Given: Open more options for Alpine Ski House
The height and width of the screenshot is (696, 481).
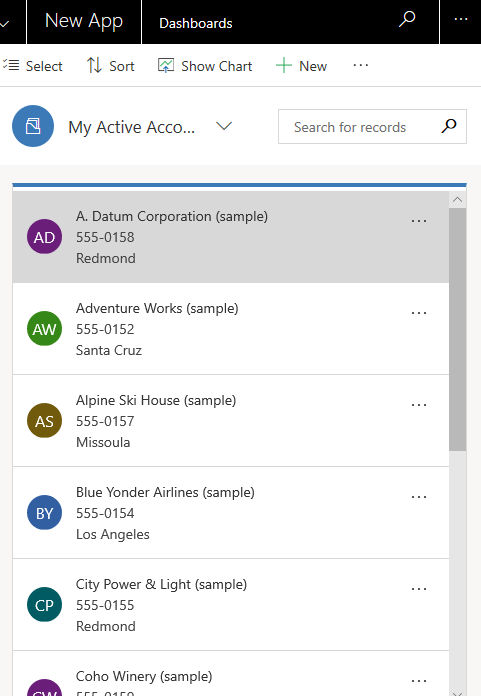Looking at the screenshot, I should pos(419,405).
